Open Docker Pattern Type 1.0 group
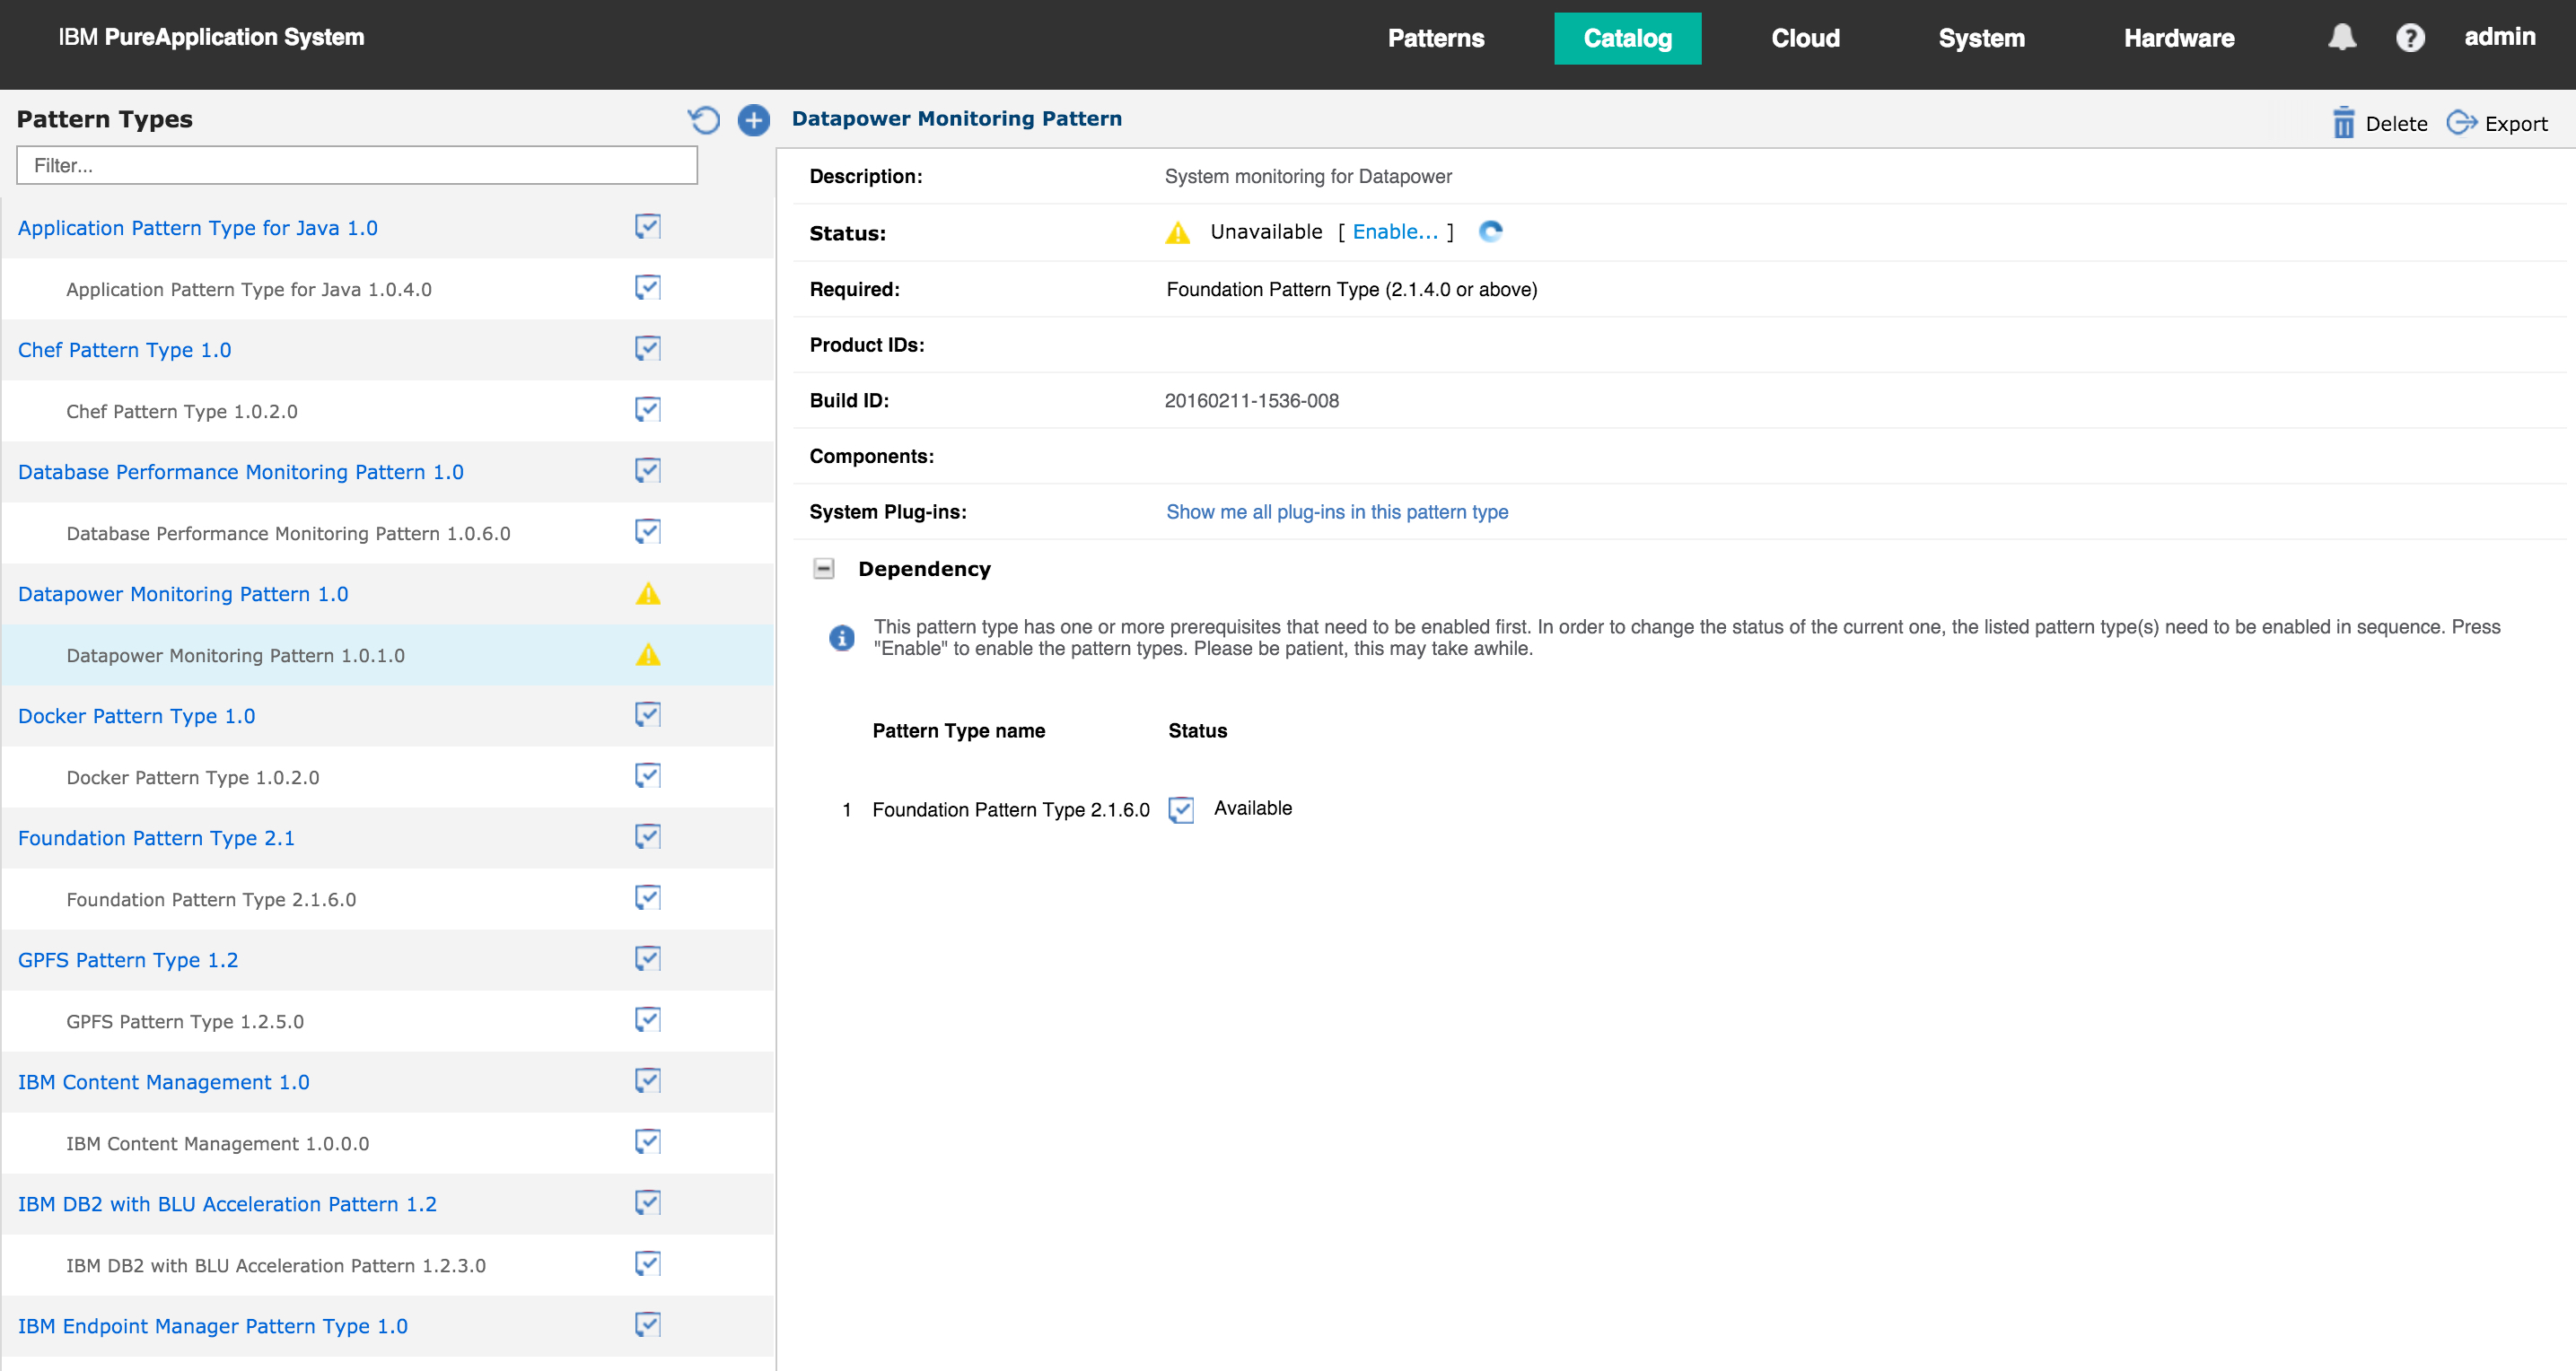This screenshot has height=1371, width=2576. 137,716
